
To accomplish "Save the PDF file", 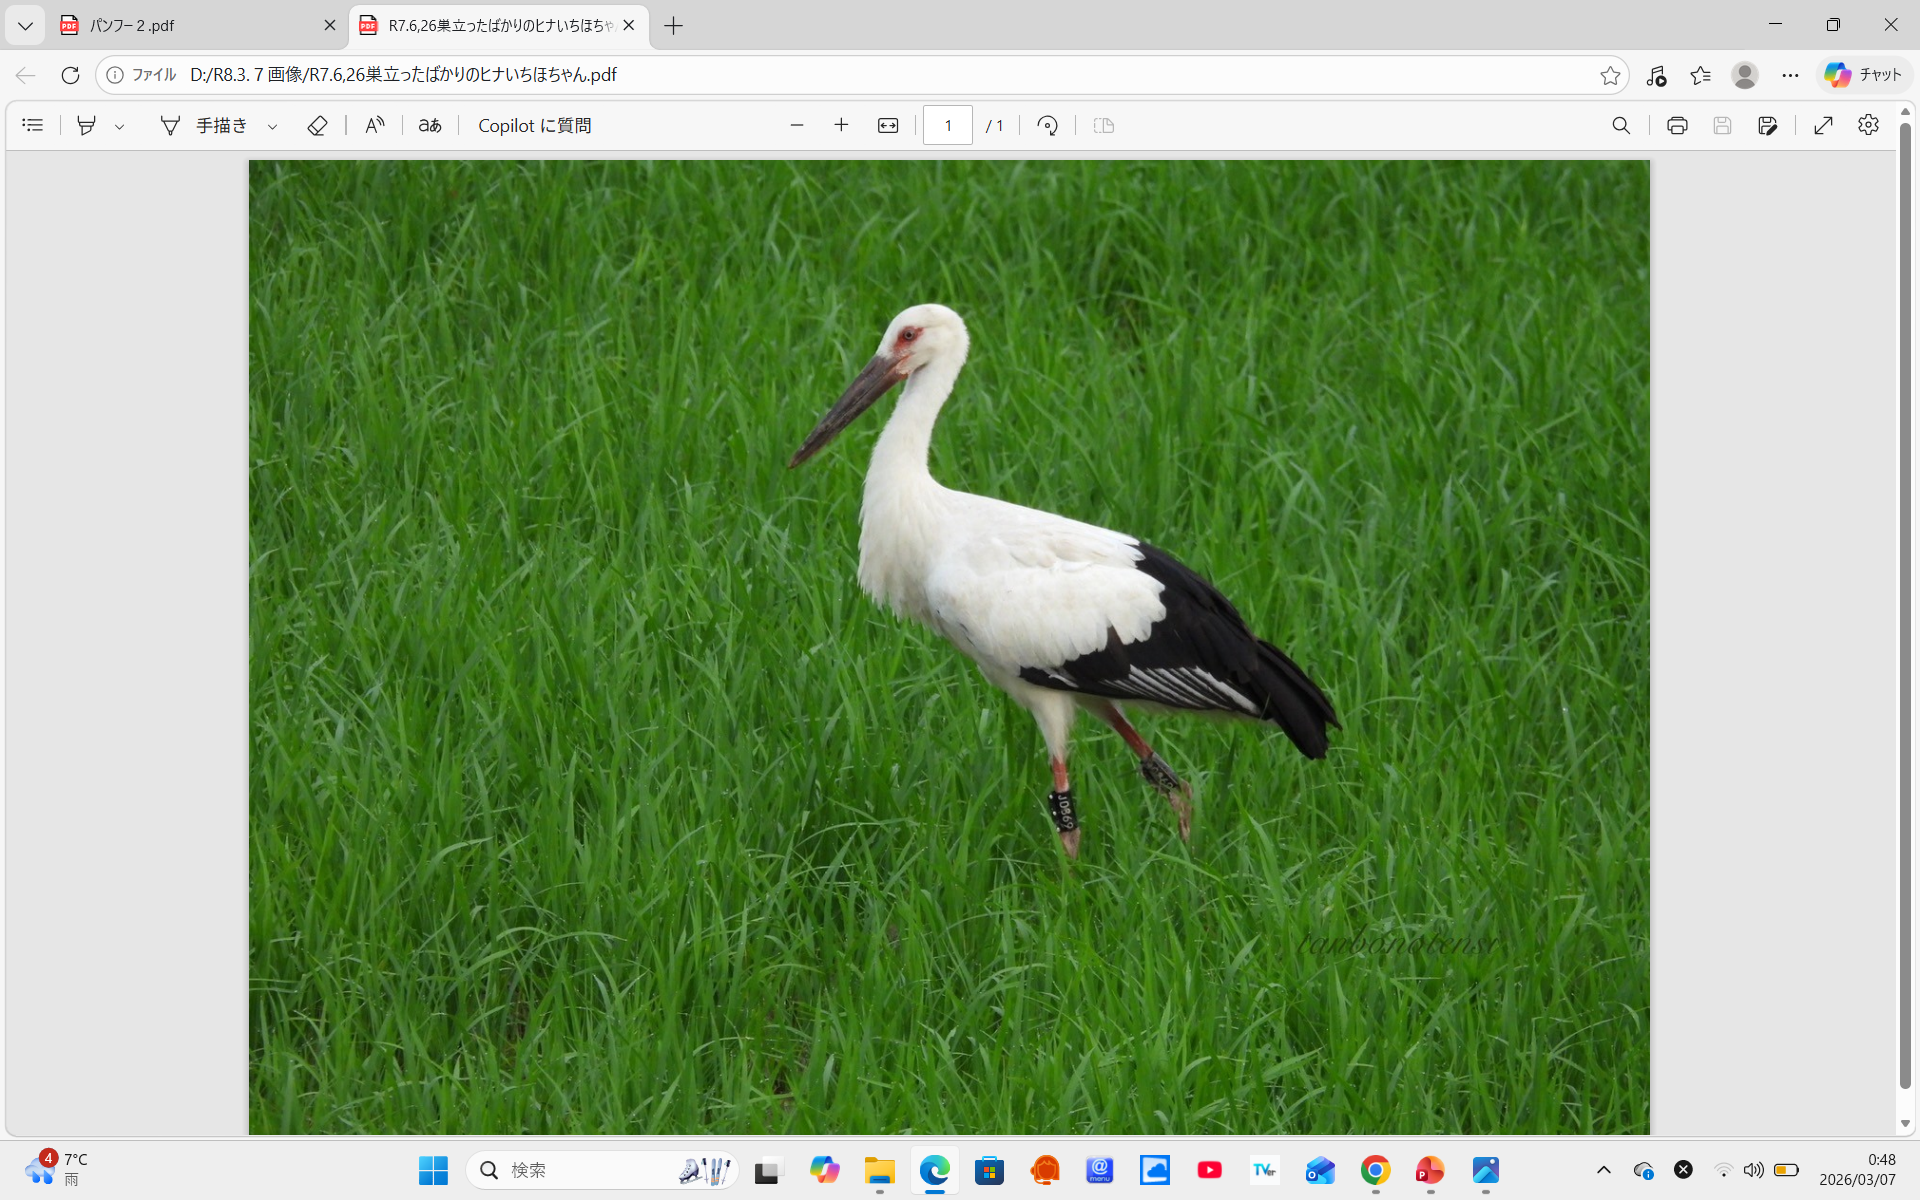I will point(1722,125).
